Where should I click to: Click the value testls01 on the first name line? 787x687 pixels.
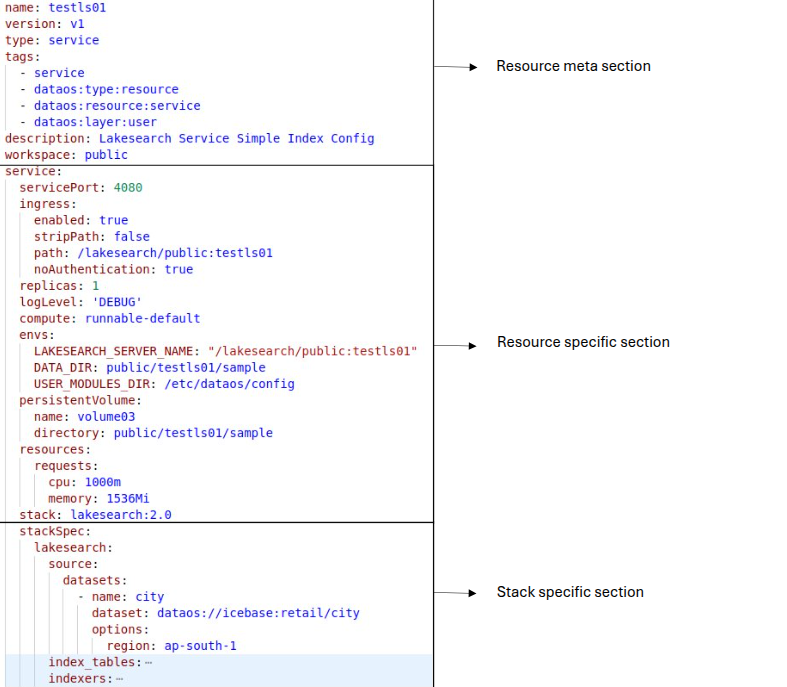(77, 8)
